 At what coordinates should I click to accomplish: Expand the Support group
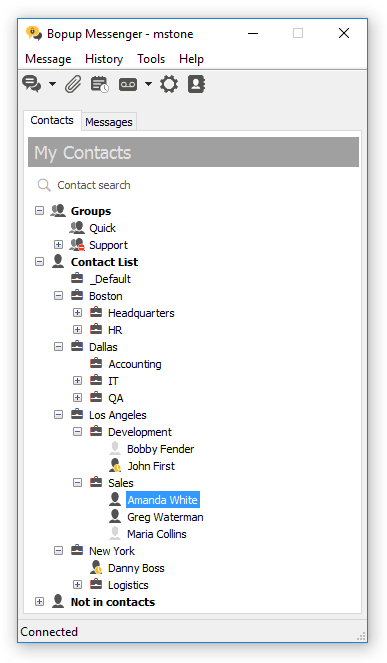58,245
